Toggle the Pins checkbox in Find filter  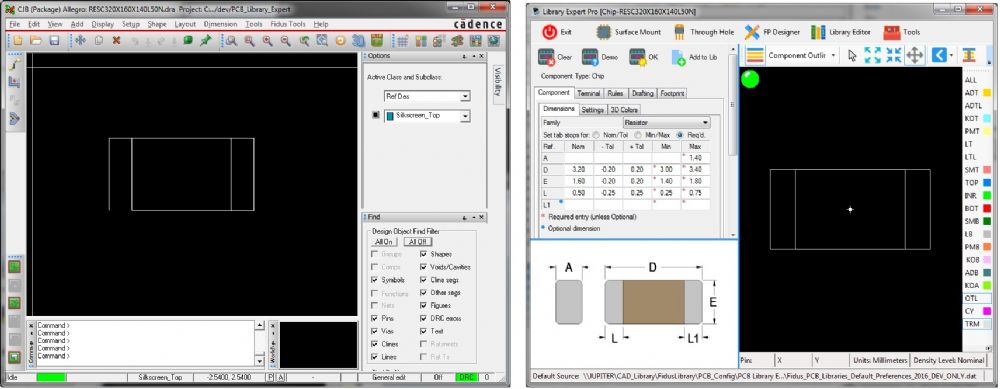374,318
